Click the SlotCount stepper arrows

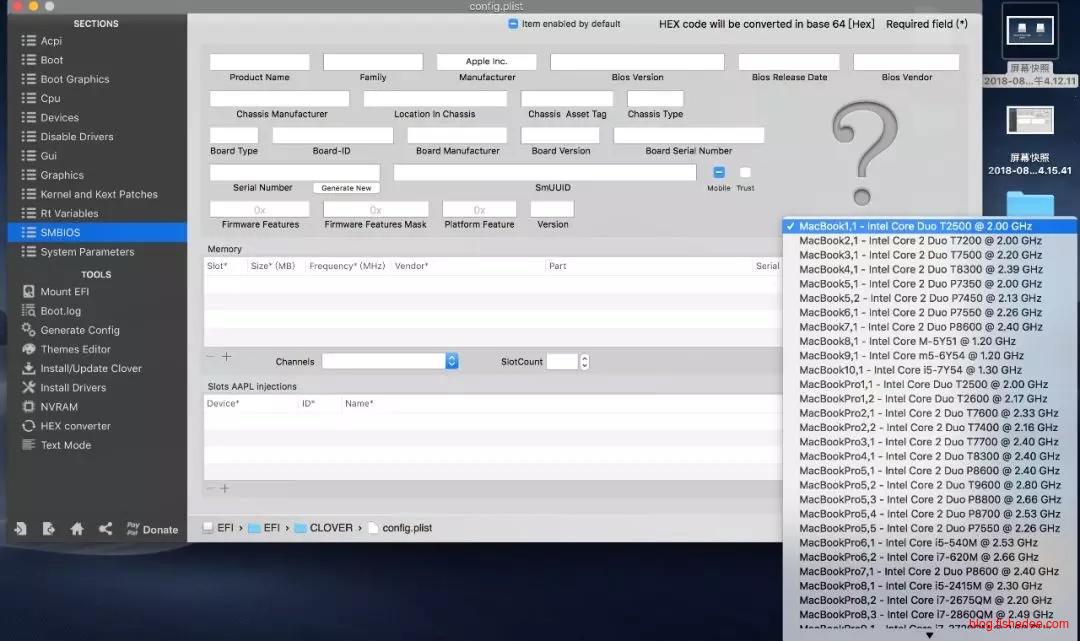[x=584, y=361]
